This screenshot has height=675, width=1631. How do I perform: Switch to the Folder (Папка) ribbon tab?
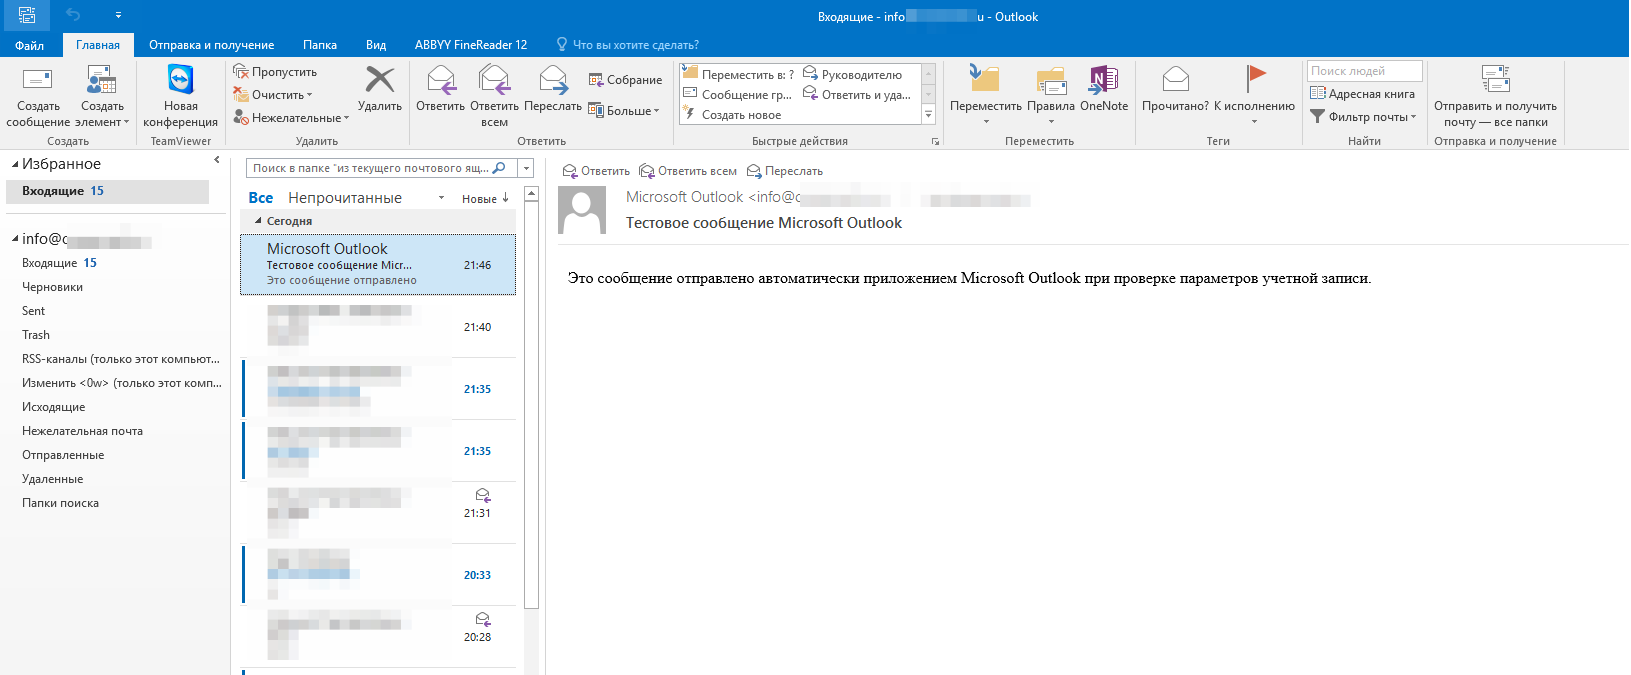(x=320, y=45)
